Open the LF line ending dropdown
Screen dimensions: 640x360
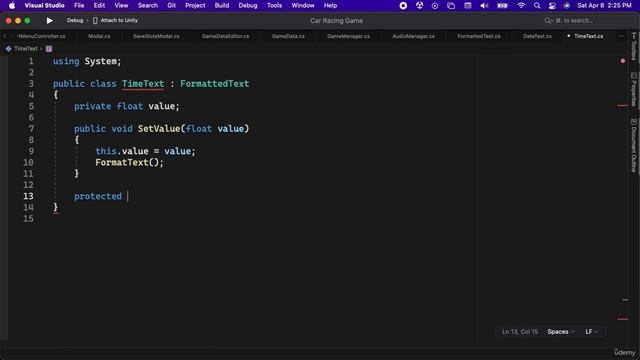592,332
